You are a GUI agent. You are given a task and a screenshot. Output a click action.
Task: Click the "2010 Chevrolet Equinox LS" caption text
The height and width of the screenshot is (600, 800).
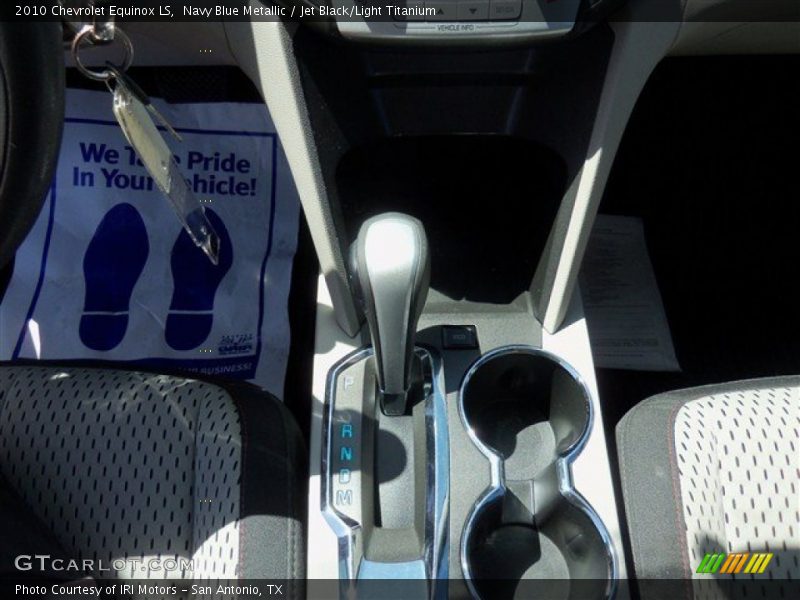point(94,11)
